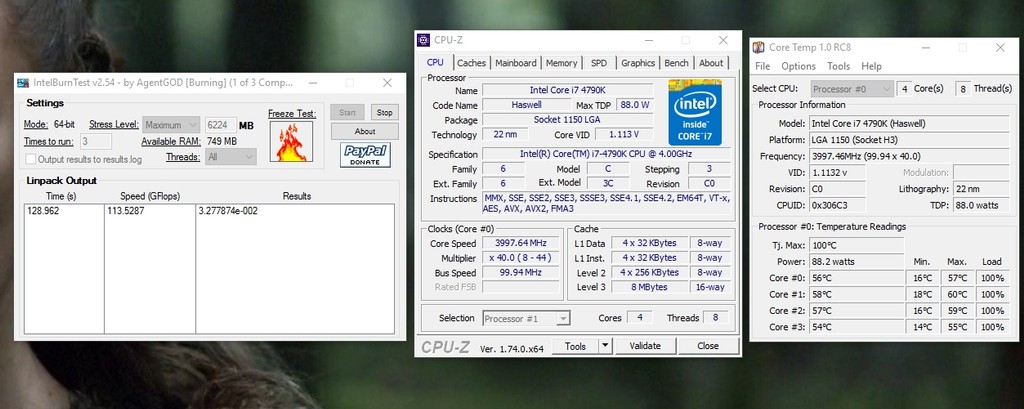Click the CPU-Z title bar icon

tap(424, 41)
